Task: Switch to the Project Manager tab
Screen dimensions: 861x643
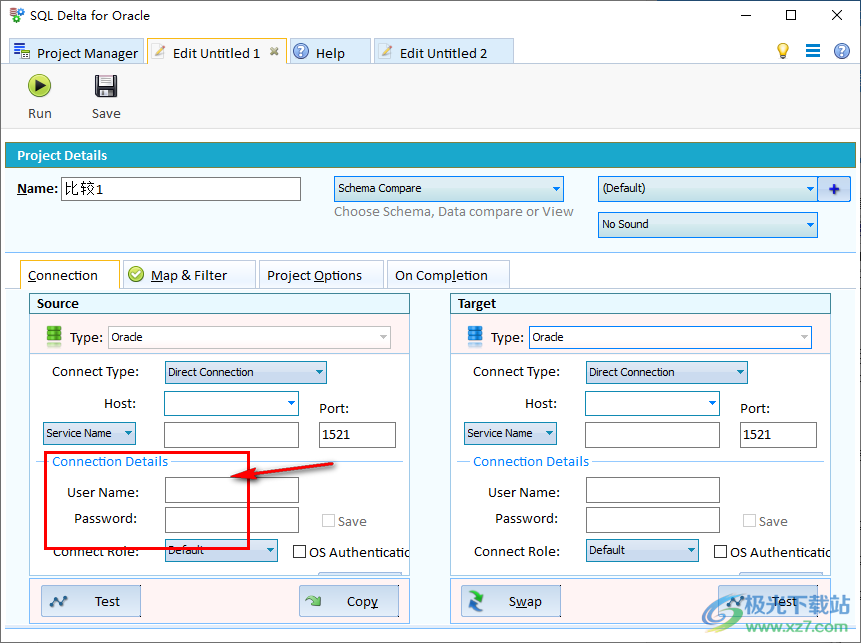Action: 76,53
